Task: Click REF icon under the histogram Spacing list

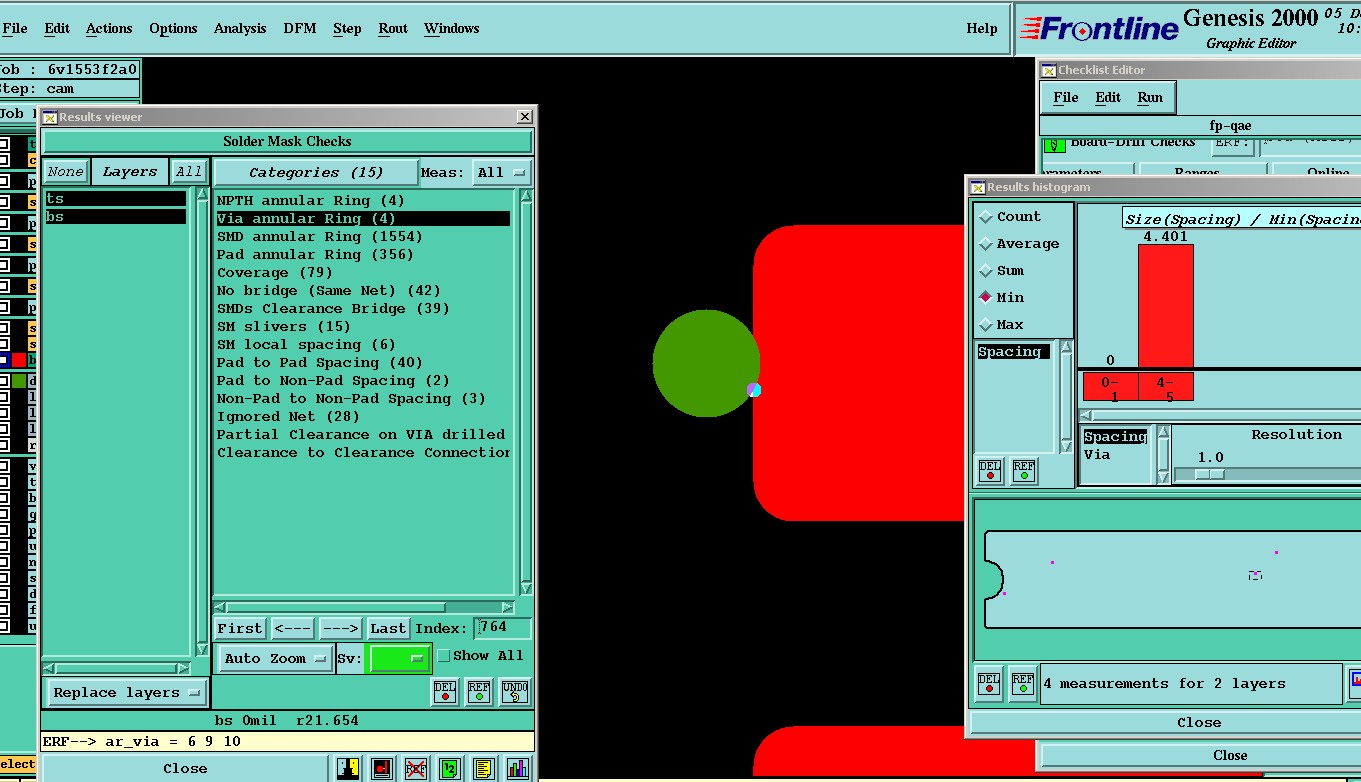Action: point(1024,471)
